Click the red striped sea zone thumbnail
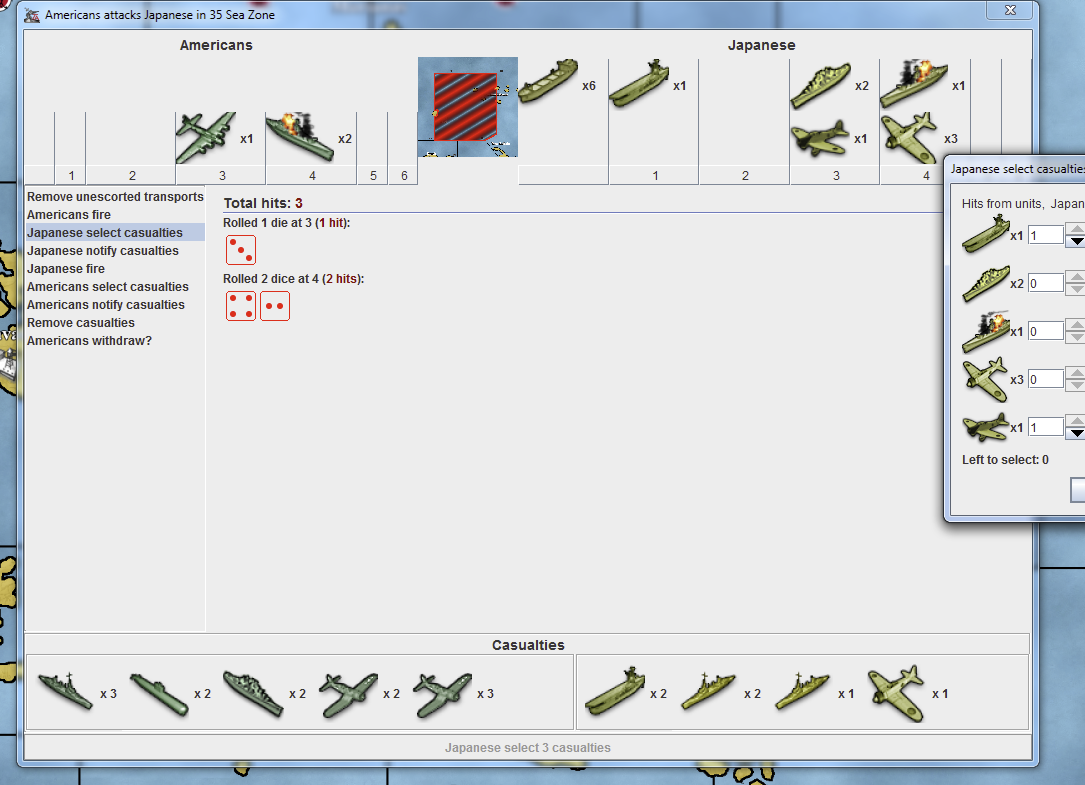This screenshot has height=785, width=1085. pyautogui.click(x=466, y=106)
